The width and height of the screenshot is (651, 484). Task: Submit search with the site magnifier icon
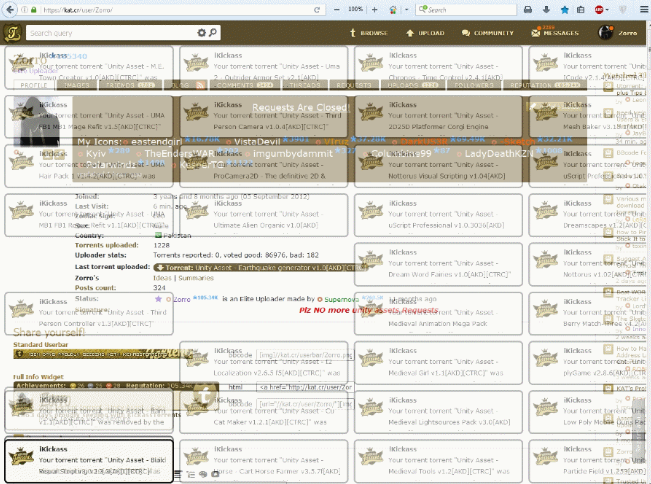pos(213,32)
